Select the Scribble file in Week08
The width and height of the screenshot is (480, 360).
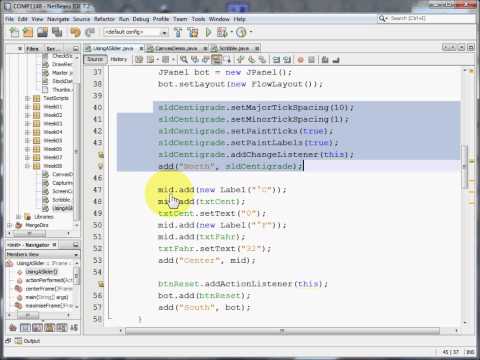61,200
